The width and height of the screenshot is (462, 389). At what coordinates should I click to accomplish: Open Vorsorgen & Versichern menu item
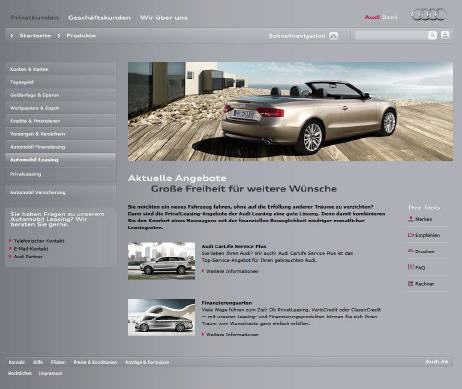point(61,134)
